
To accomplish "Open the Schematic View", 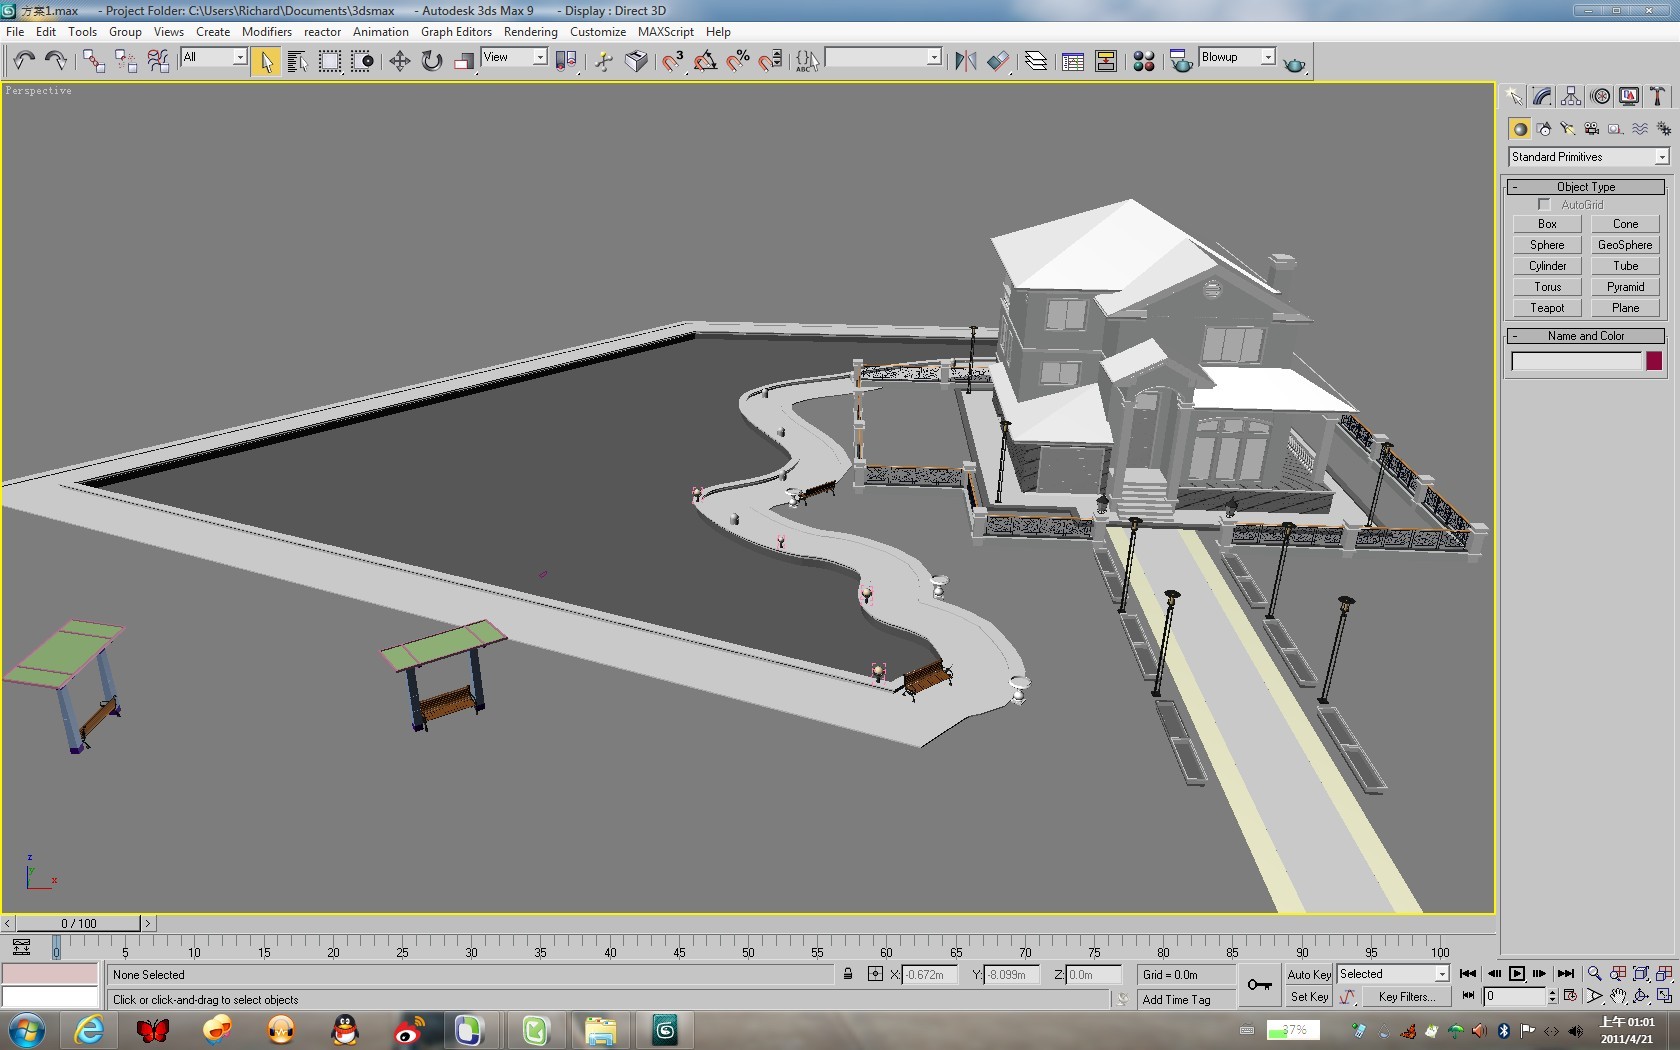I will tap(1106, 61).
